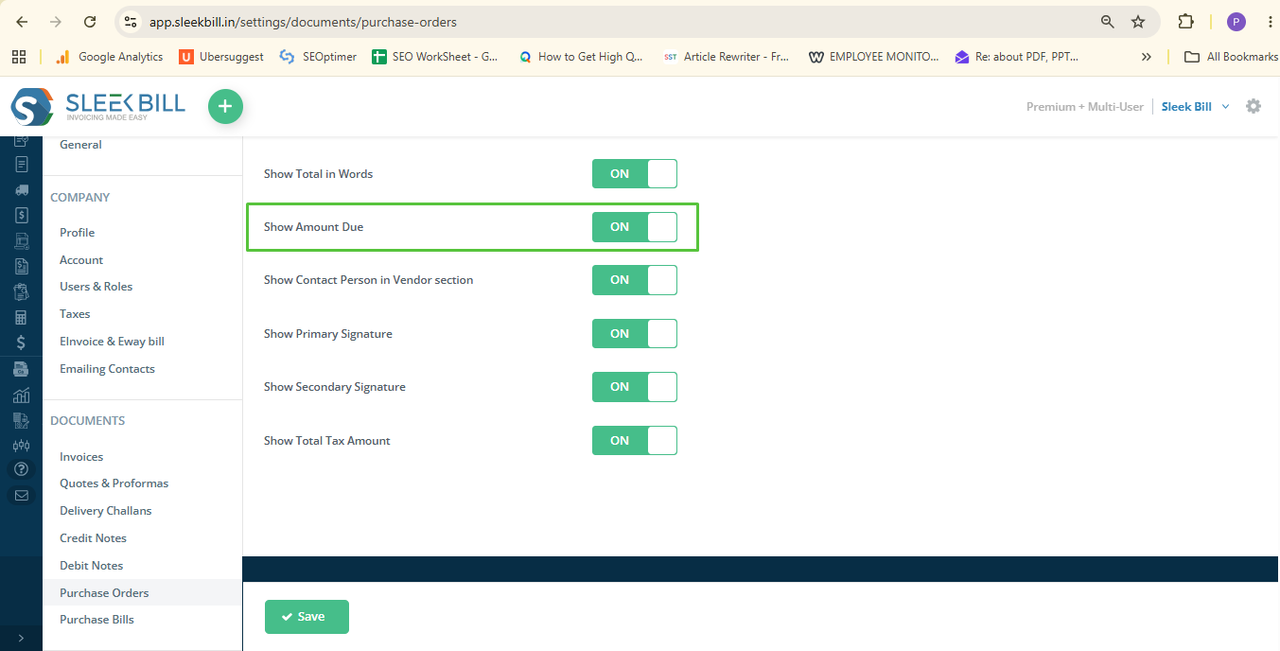Viewport: 1280px width, 651px height.
Task: Click the green plus create-new button
Action: [x=225, y=106]
